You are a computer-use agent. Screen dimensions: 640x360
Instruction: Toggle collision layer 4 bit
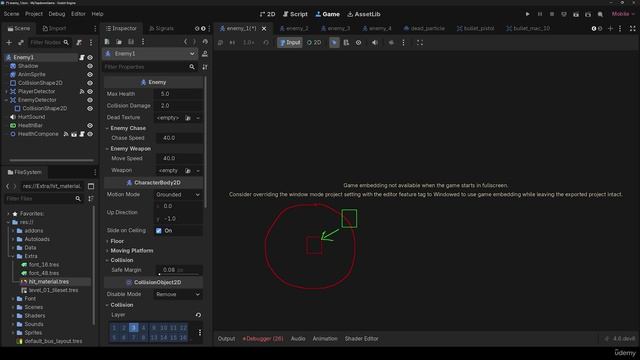(143, 328)
